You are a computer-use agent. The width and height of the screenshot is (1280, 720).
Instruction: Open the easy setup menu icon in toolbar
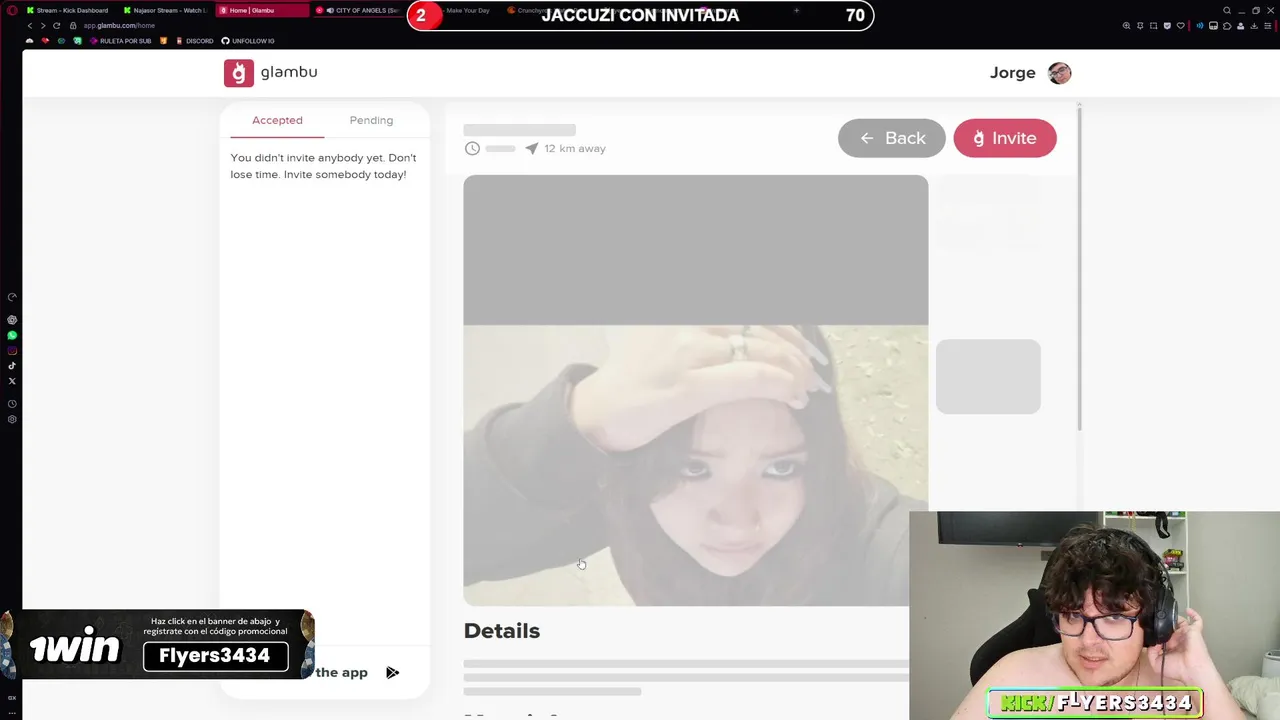click(x=1268, y=26)
